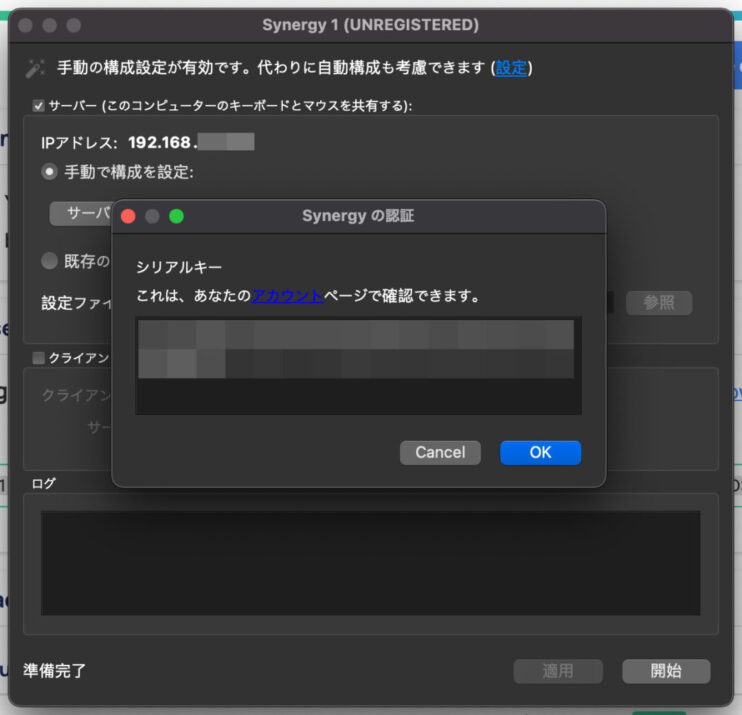This screenshot has width=742, height=715.
Task: Click the 設定ファイ configuration file label
Action: tap(77, 303)
